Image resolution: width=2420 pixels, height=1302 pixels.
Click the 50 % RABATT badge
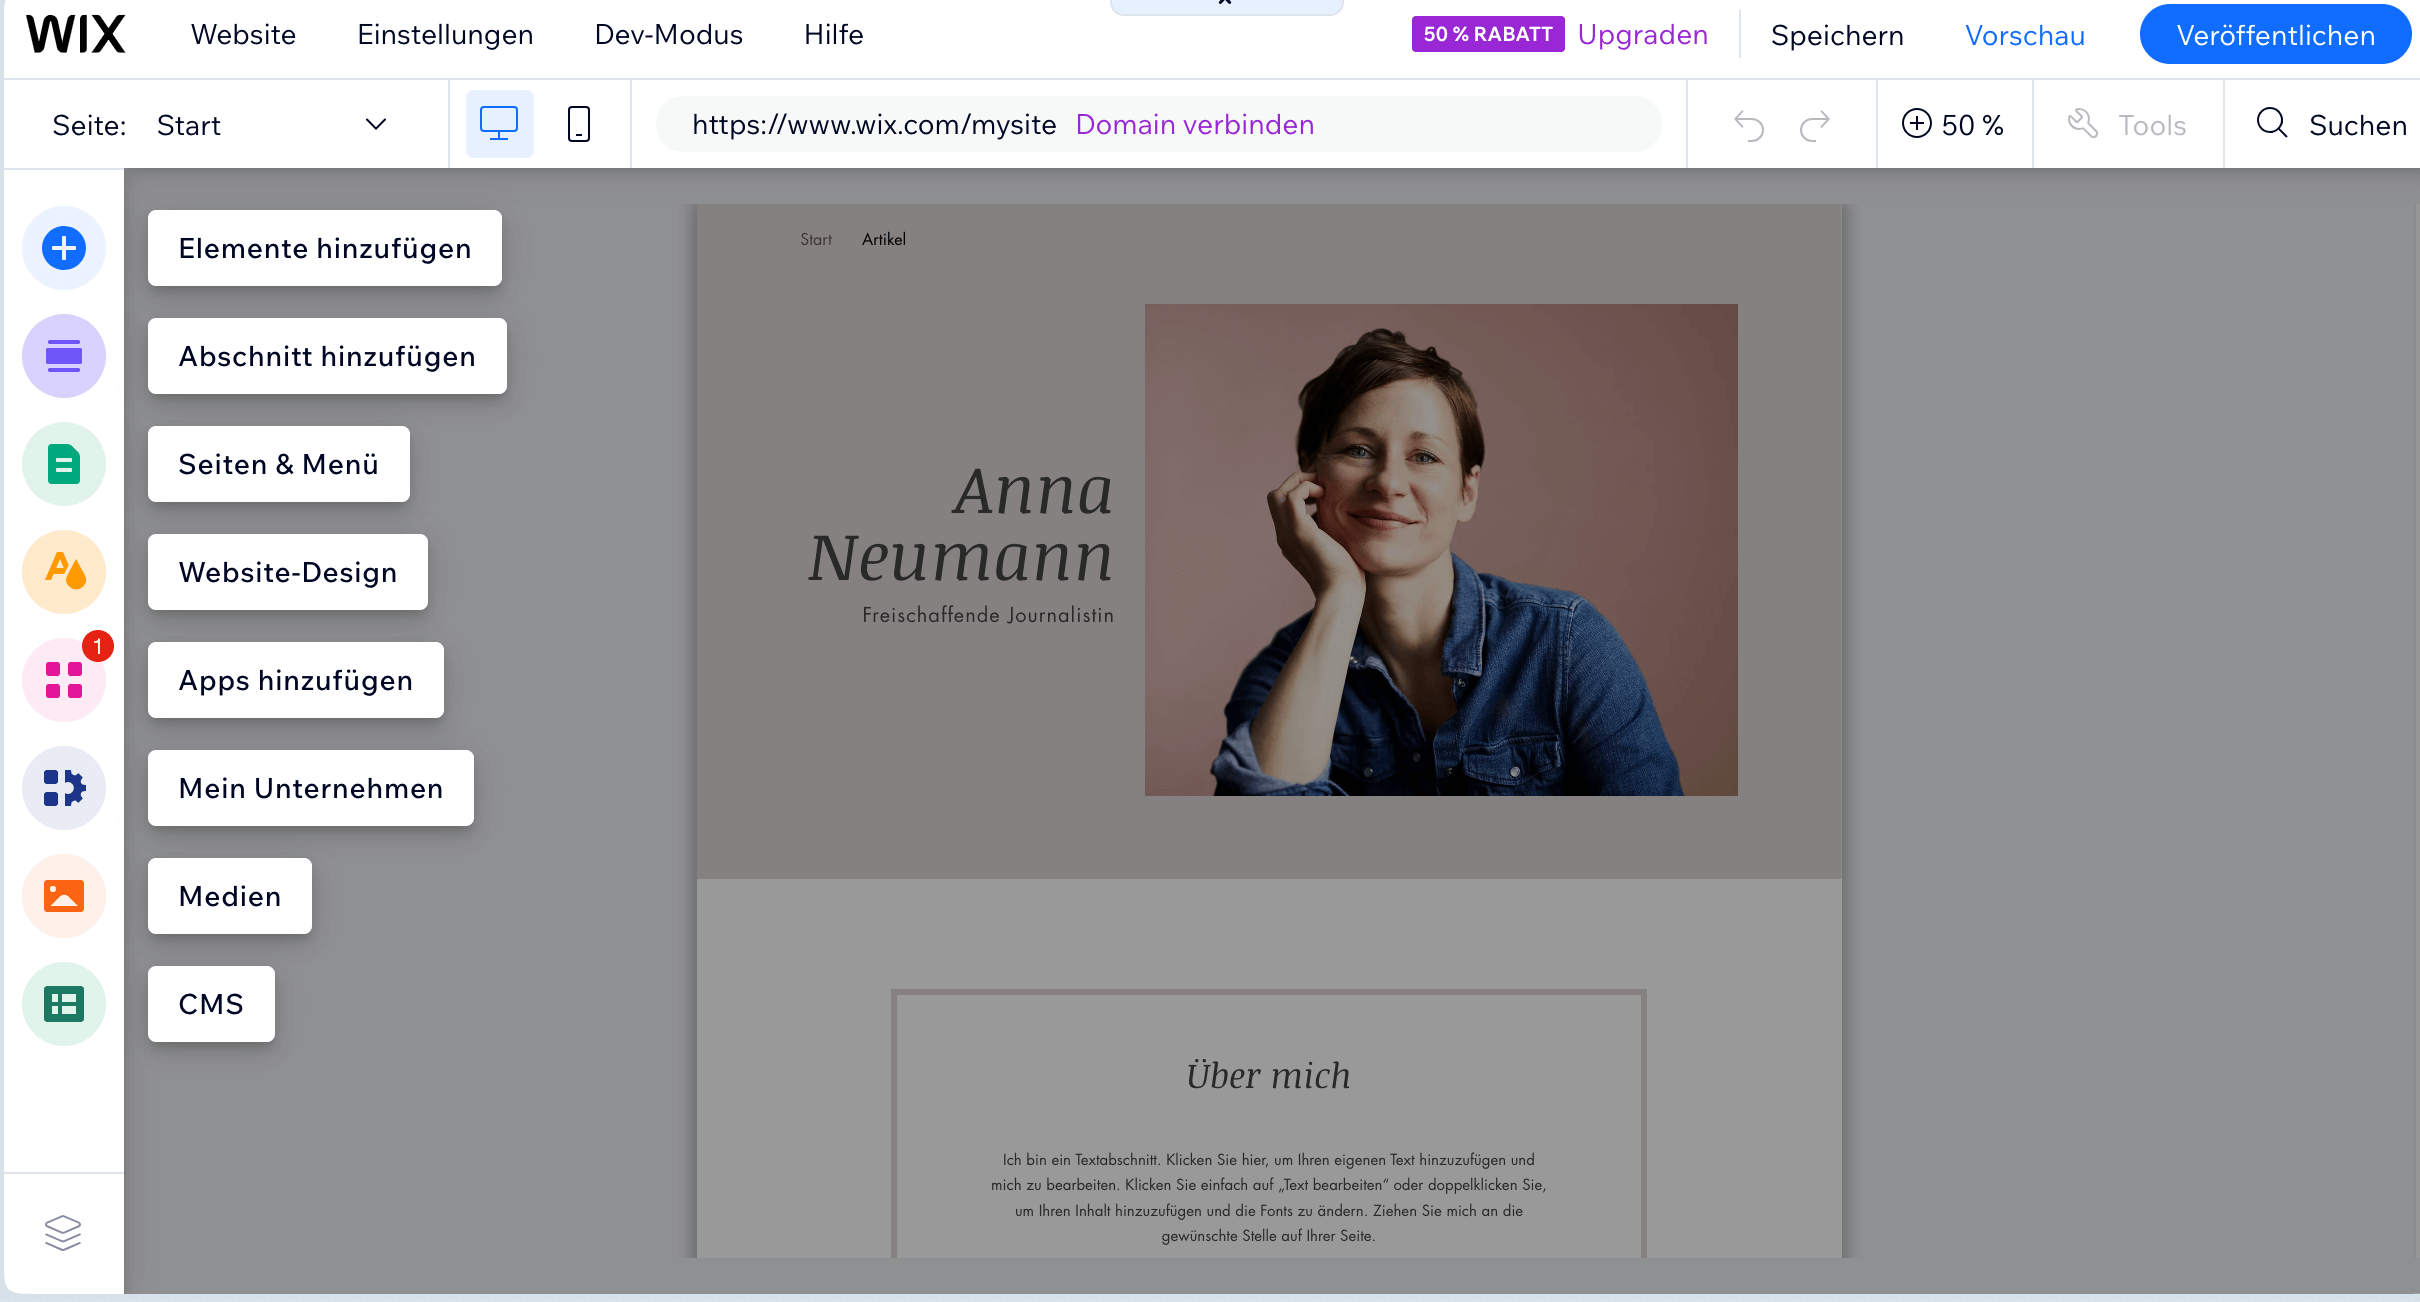pyautogui.click(x=1488, y=34)
